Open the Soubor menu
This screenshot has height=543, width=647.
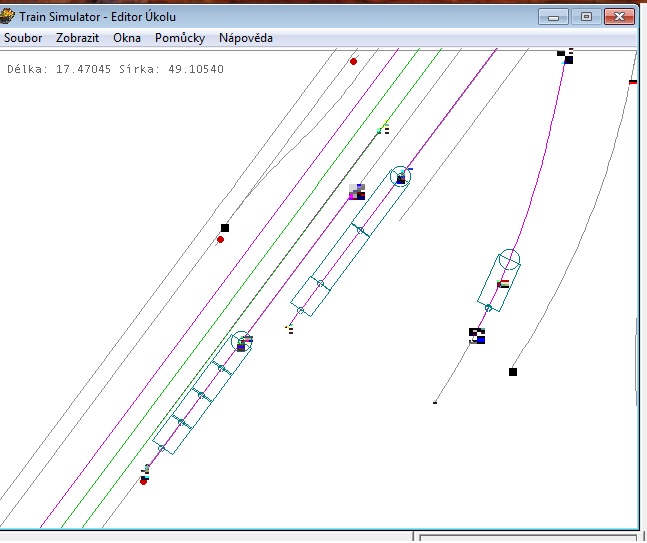point(23,38)
